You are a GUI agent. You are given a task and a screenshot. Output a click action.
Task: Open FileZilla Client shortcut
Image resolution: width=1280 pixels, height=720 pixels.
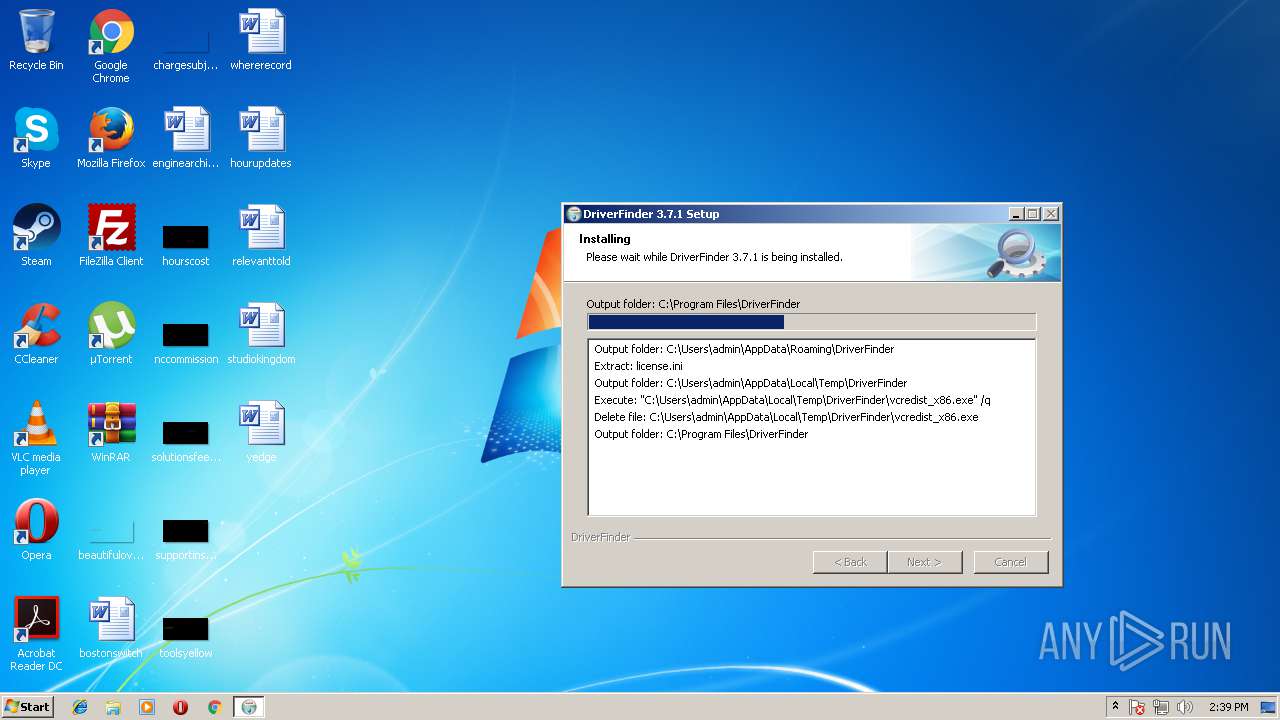coord(111,236)
